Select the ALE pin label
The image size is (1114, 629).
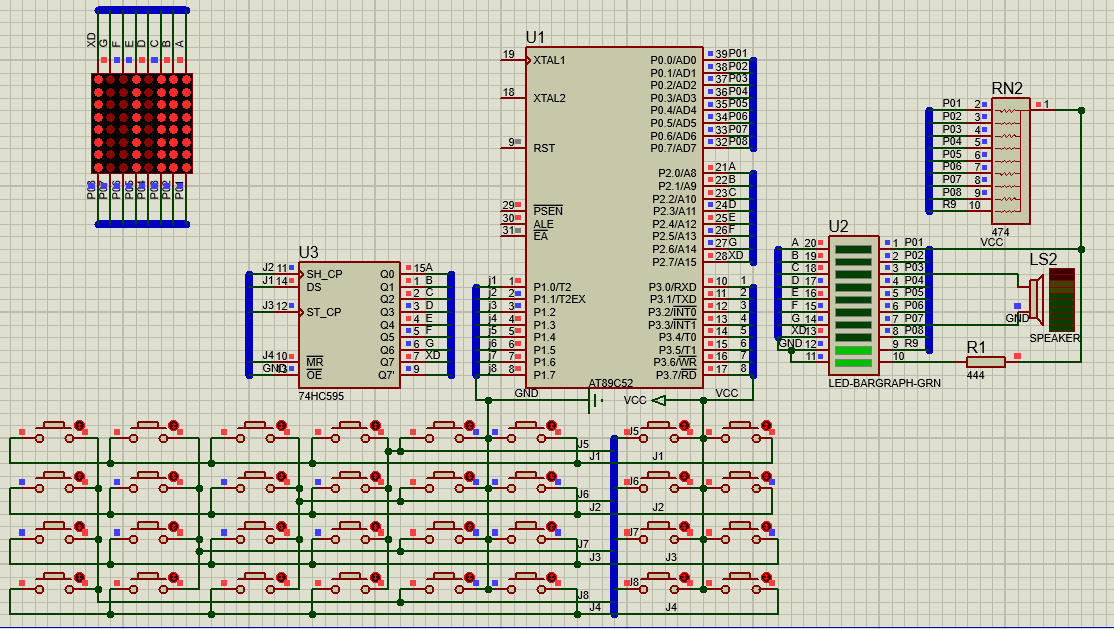click(x=544, y=224)
